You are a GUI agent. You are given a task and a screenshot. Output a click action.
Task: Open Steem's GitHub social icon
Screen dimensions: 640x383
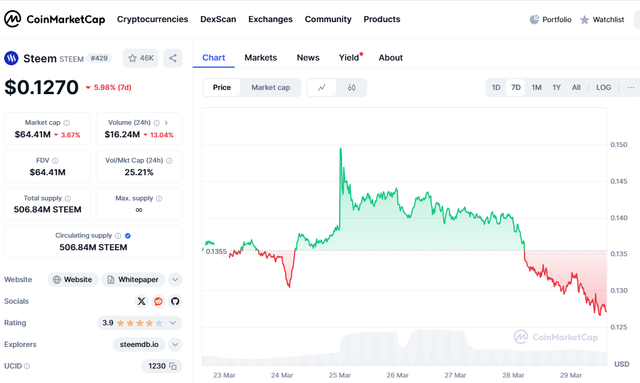click(x=175, y=301)
